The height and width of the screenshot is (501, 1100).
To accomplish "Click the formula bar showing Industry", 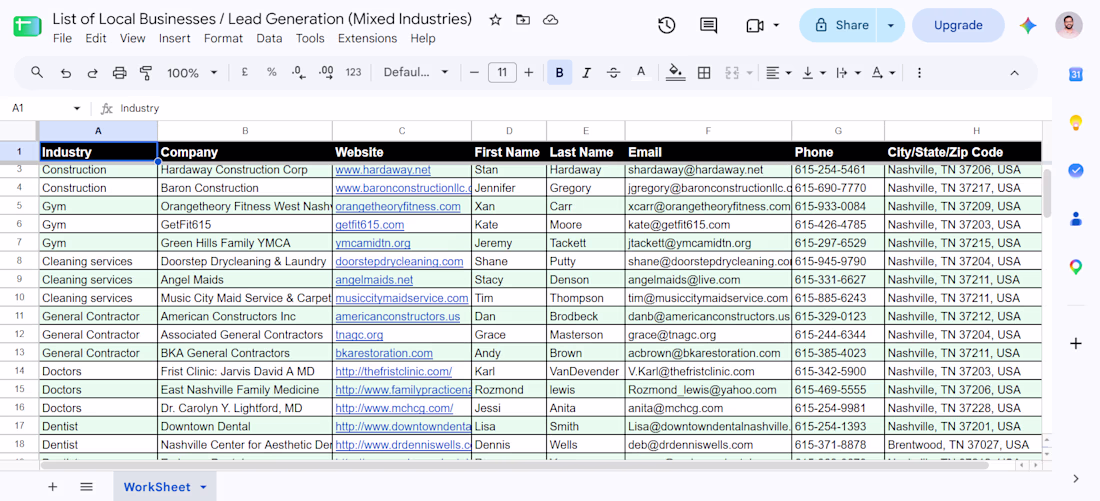I will (582, 108).
